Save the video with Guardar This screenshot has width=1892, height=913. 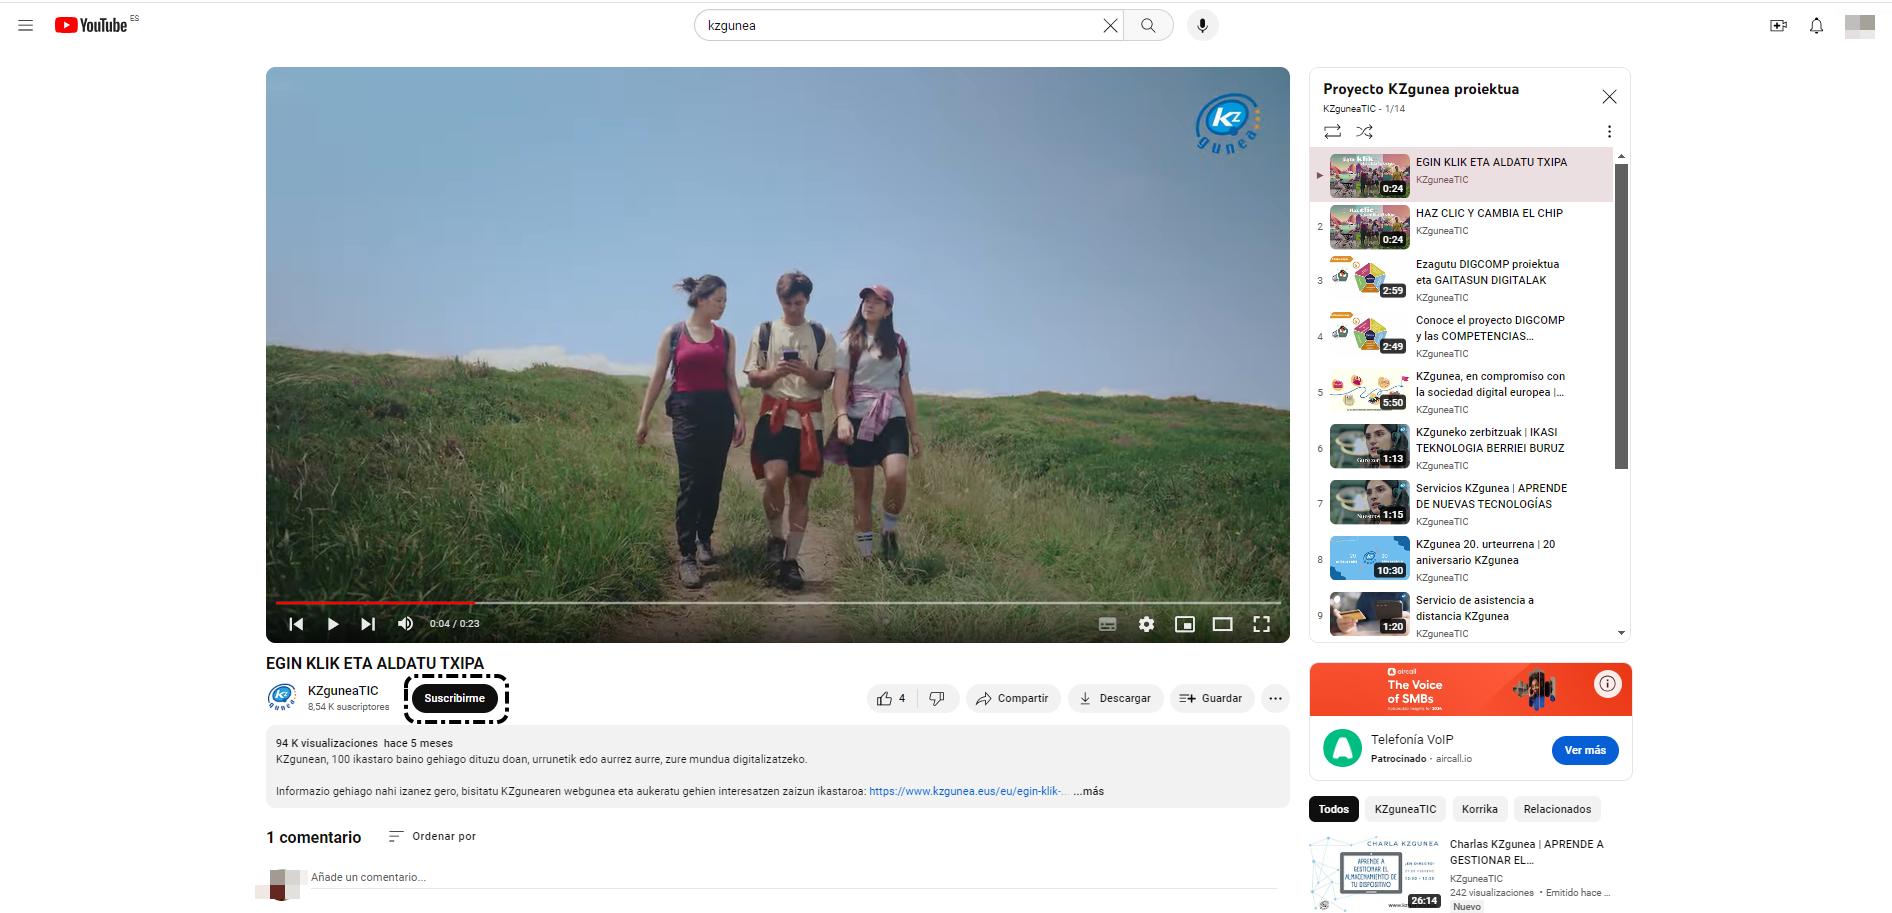(x=1211, y=698)
